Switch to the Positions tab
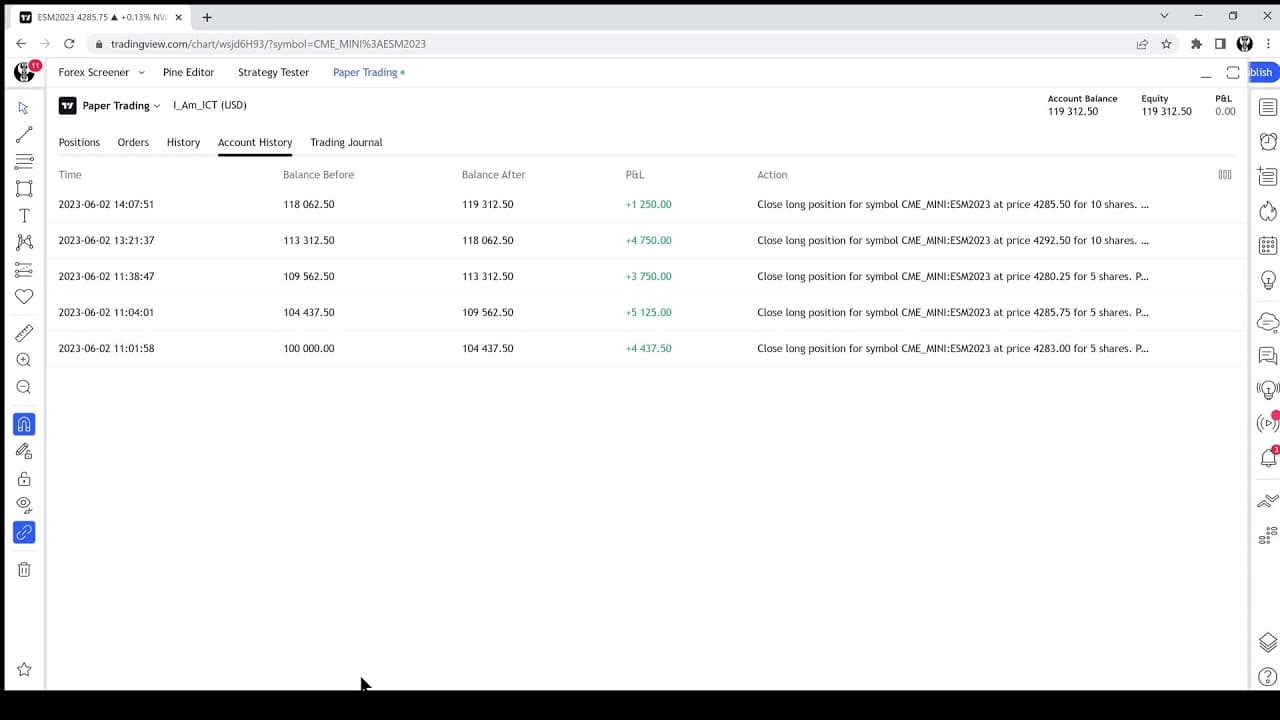 79,142
